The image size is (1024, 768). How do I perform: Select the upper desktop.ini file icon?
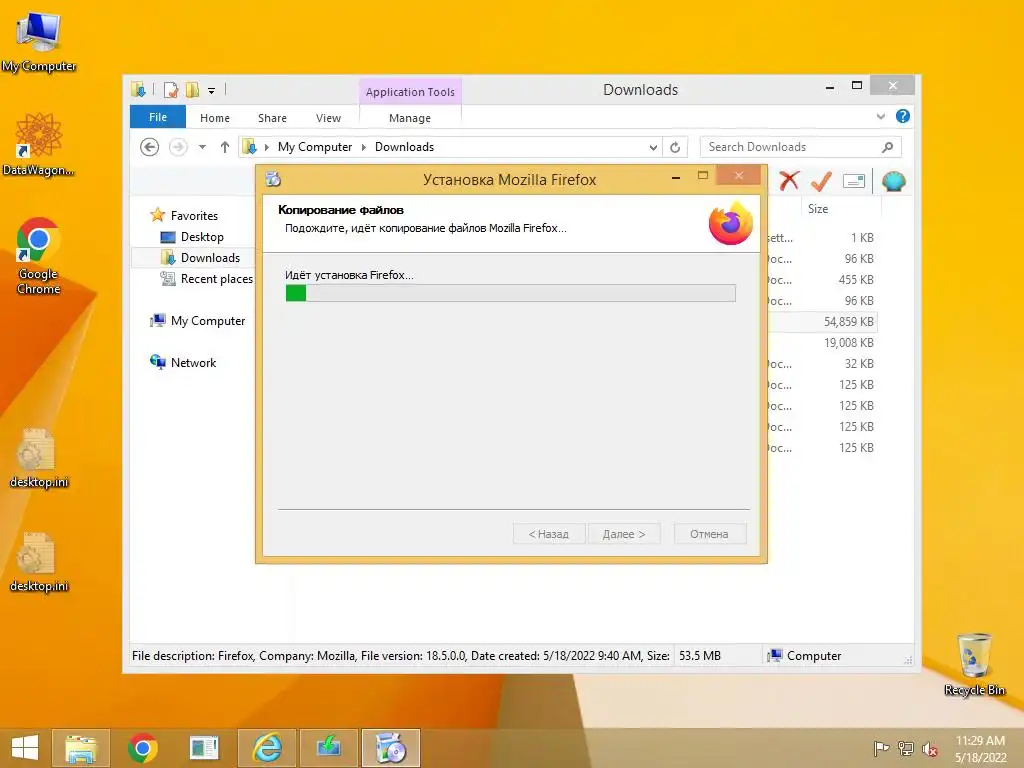(x=39, y=458)
